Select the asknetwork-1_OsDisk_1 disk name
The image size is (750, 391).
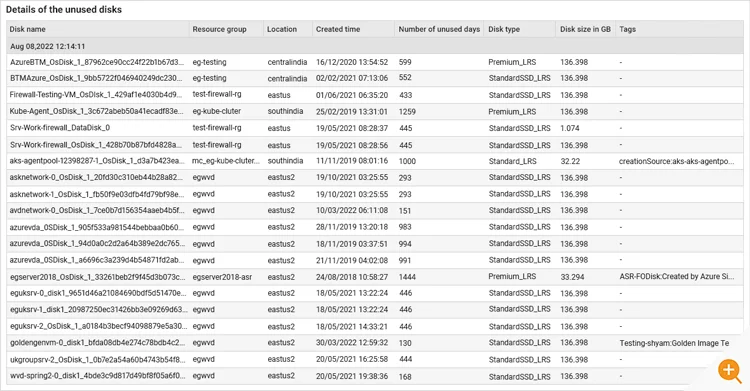(x=97, y=194)
